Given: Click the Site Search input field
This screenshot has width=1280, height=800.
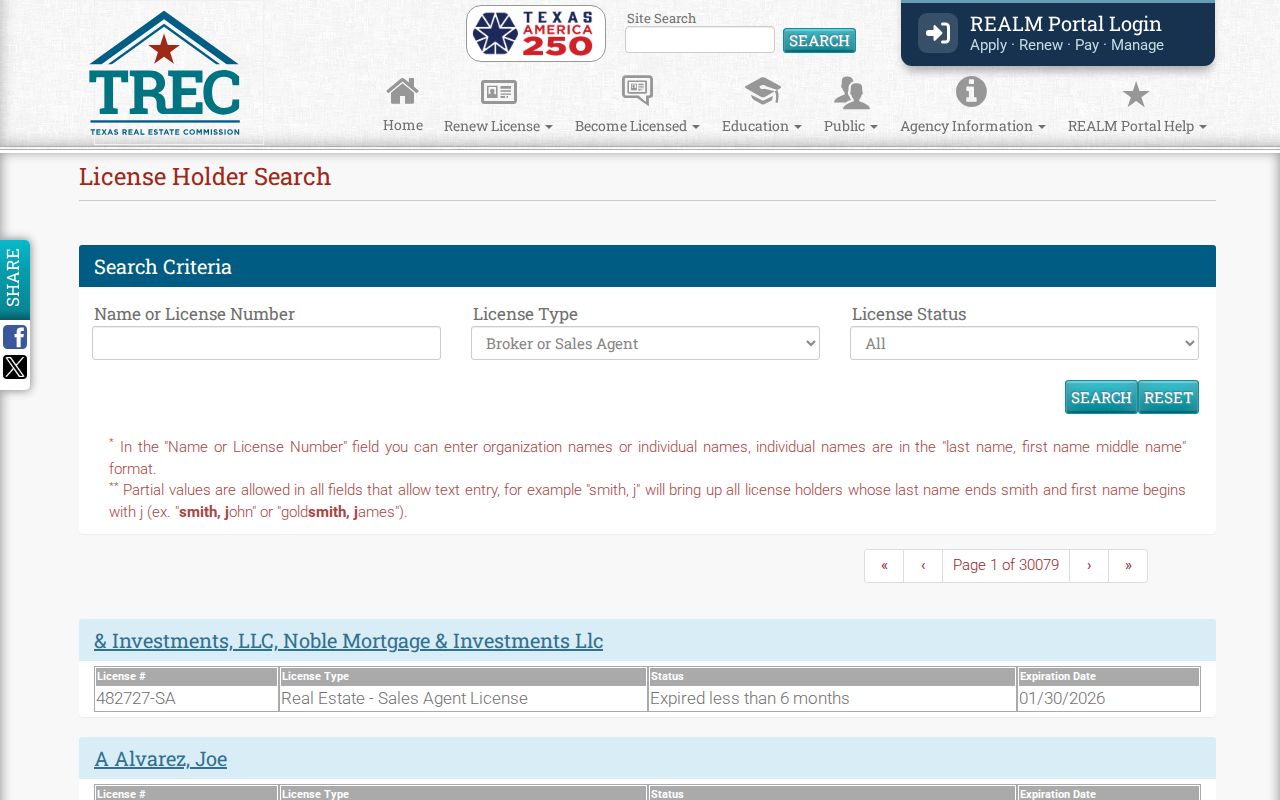Looking at the screenshot, I should [x=700, y=40].
